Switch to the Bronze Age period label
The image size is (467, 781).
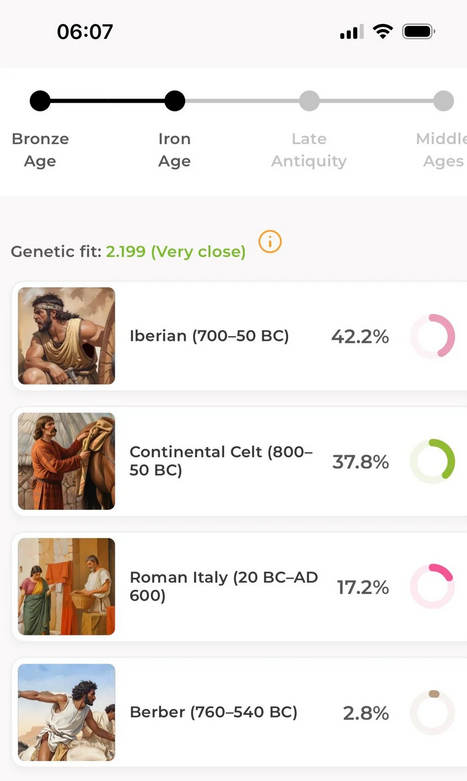coord(40,150)
